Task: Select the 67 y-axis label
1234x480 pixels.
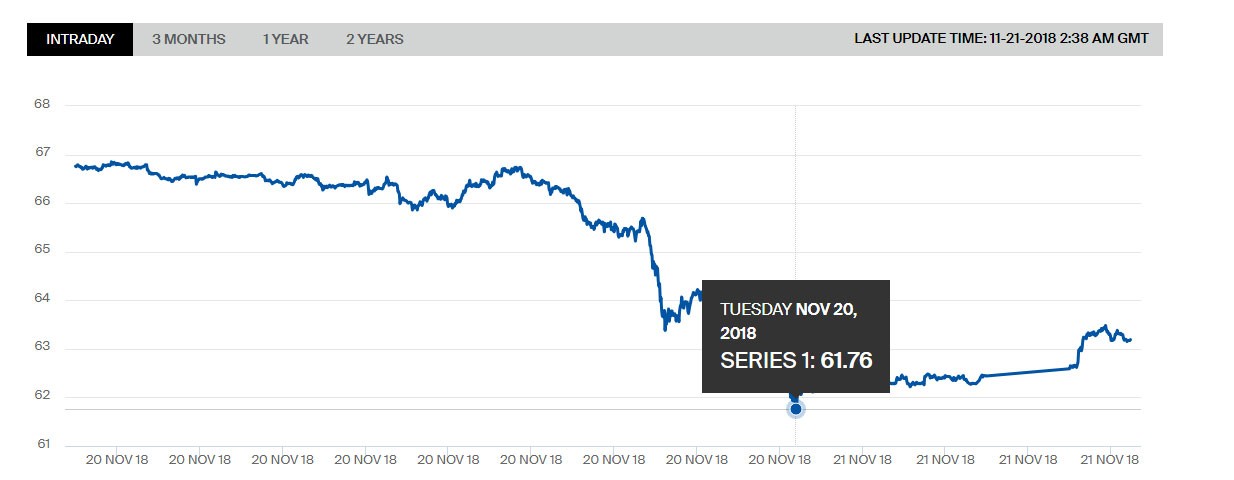Action: [43, 152]
